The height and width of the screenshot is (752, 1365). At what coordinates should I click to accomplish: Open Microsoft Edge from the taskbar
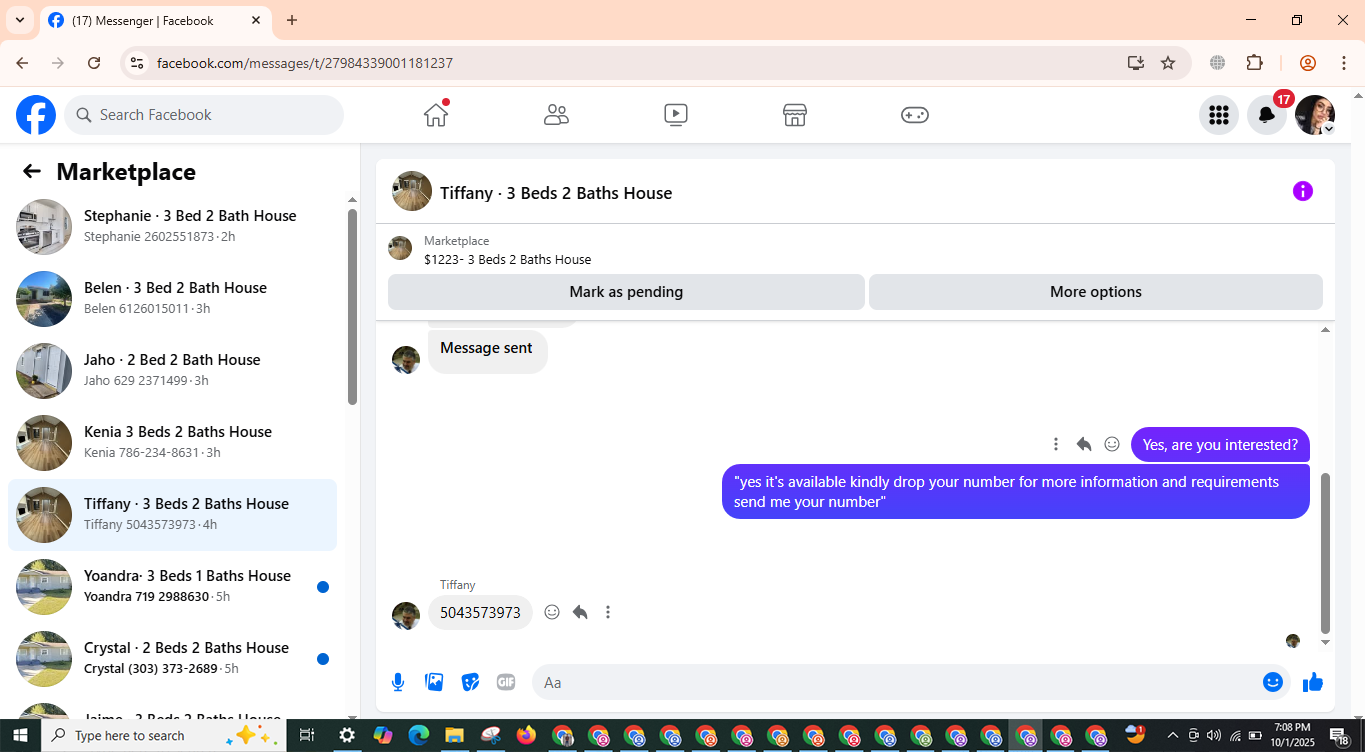pos(418,736)
